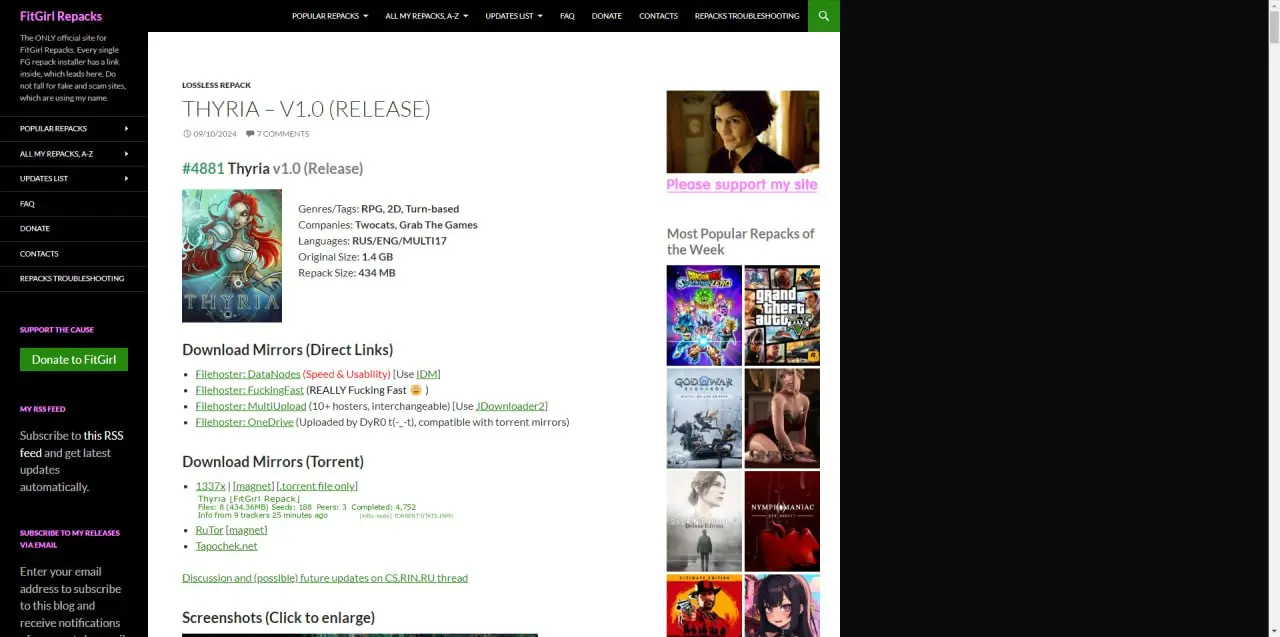Click the #4881 repack number link
Viewport: 1280px width, 637px height.
(203, 169)
